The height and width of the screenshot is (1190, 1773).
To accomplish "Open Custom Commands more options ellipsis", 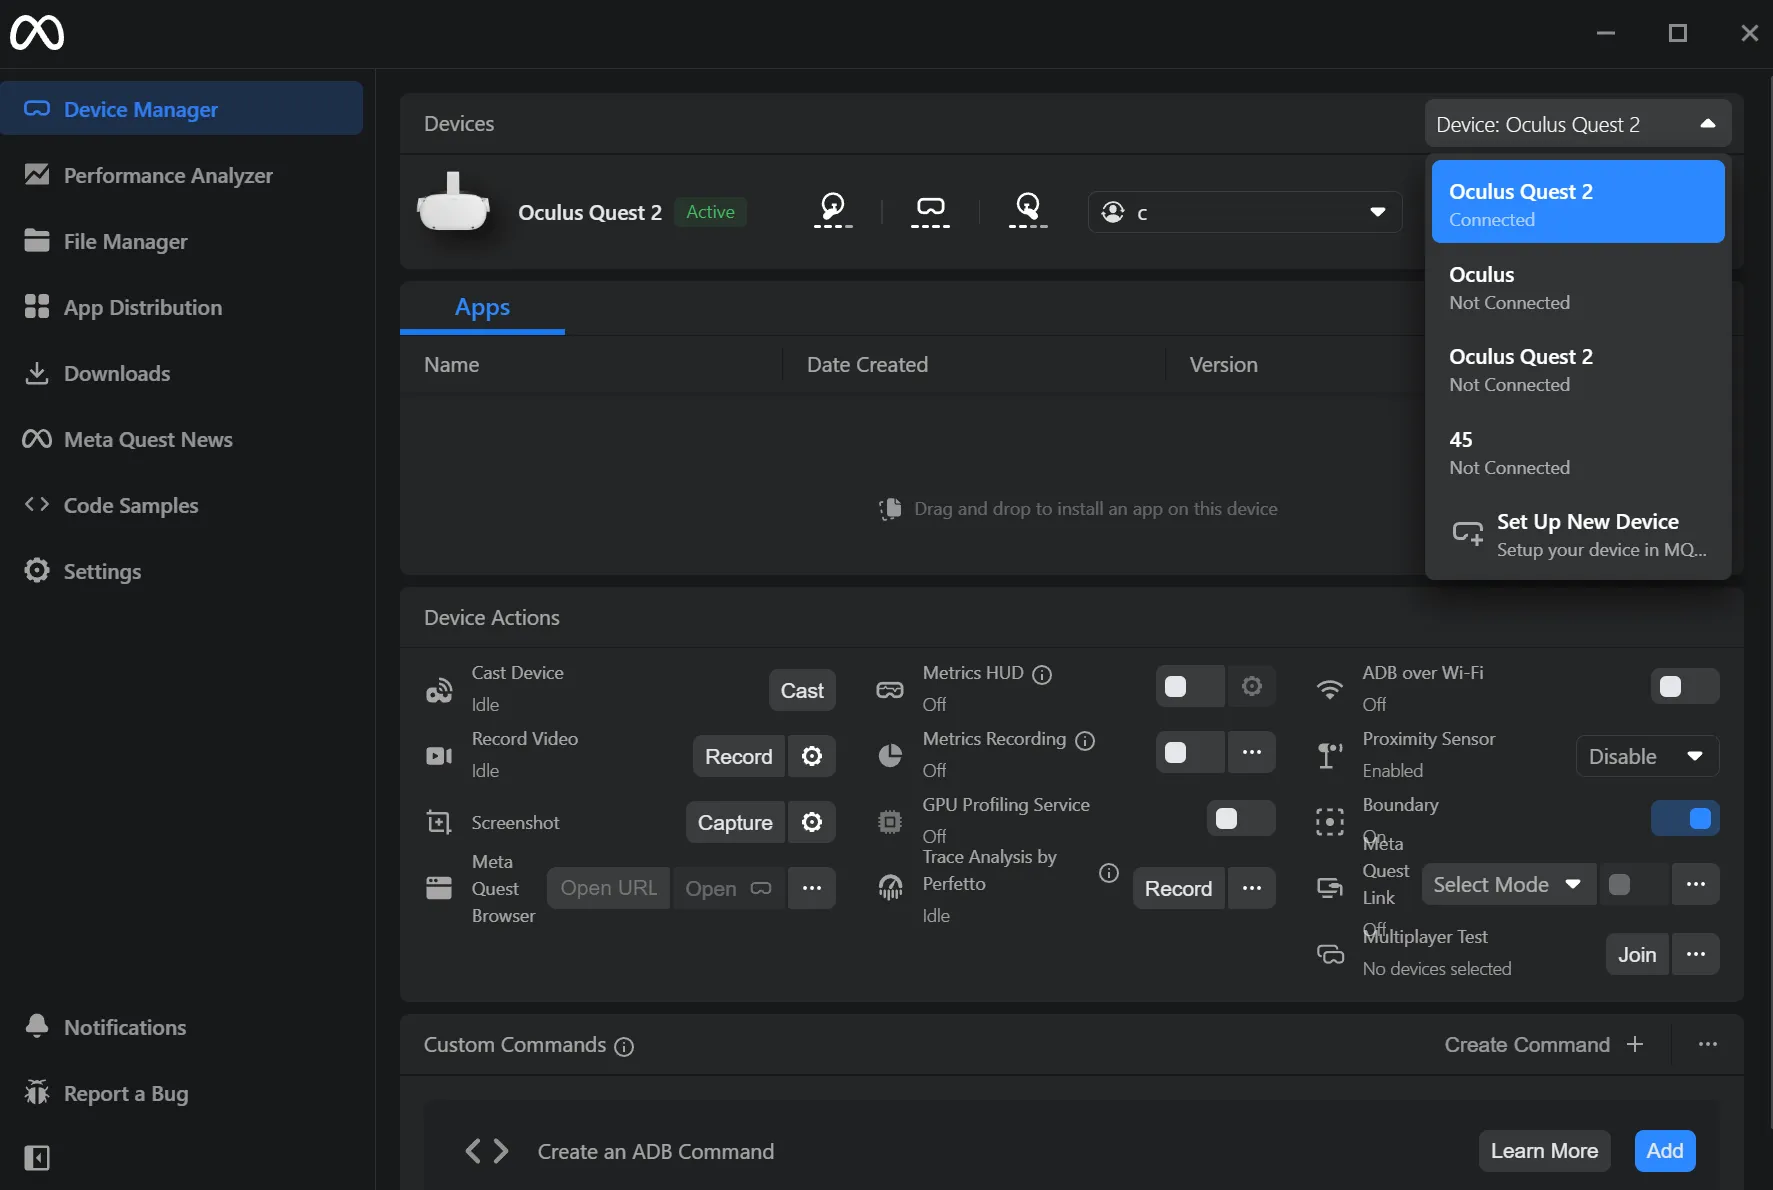I will pyautogui.click(x=1707, y=1044).
